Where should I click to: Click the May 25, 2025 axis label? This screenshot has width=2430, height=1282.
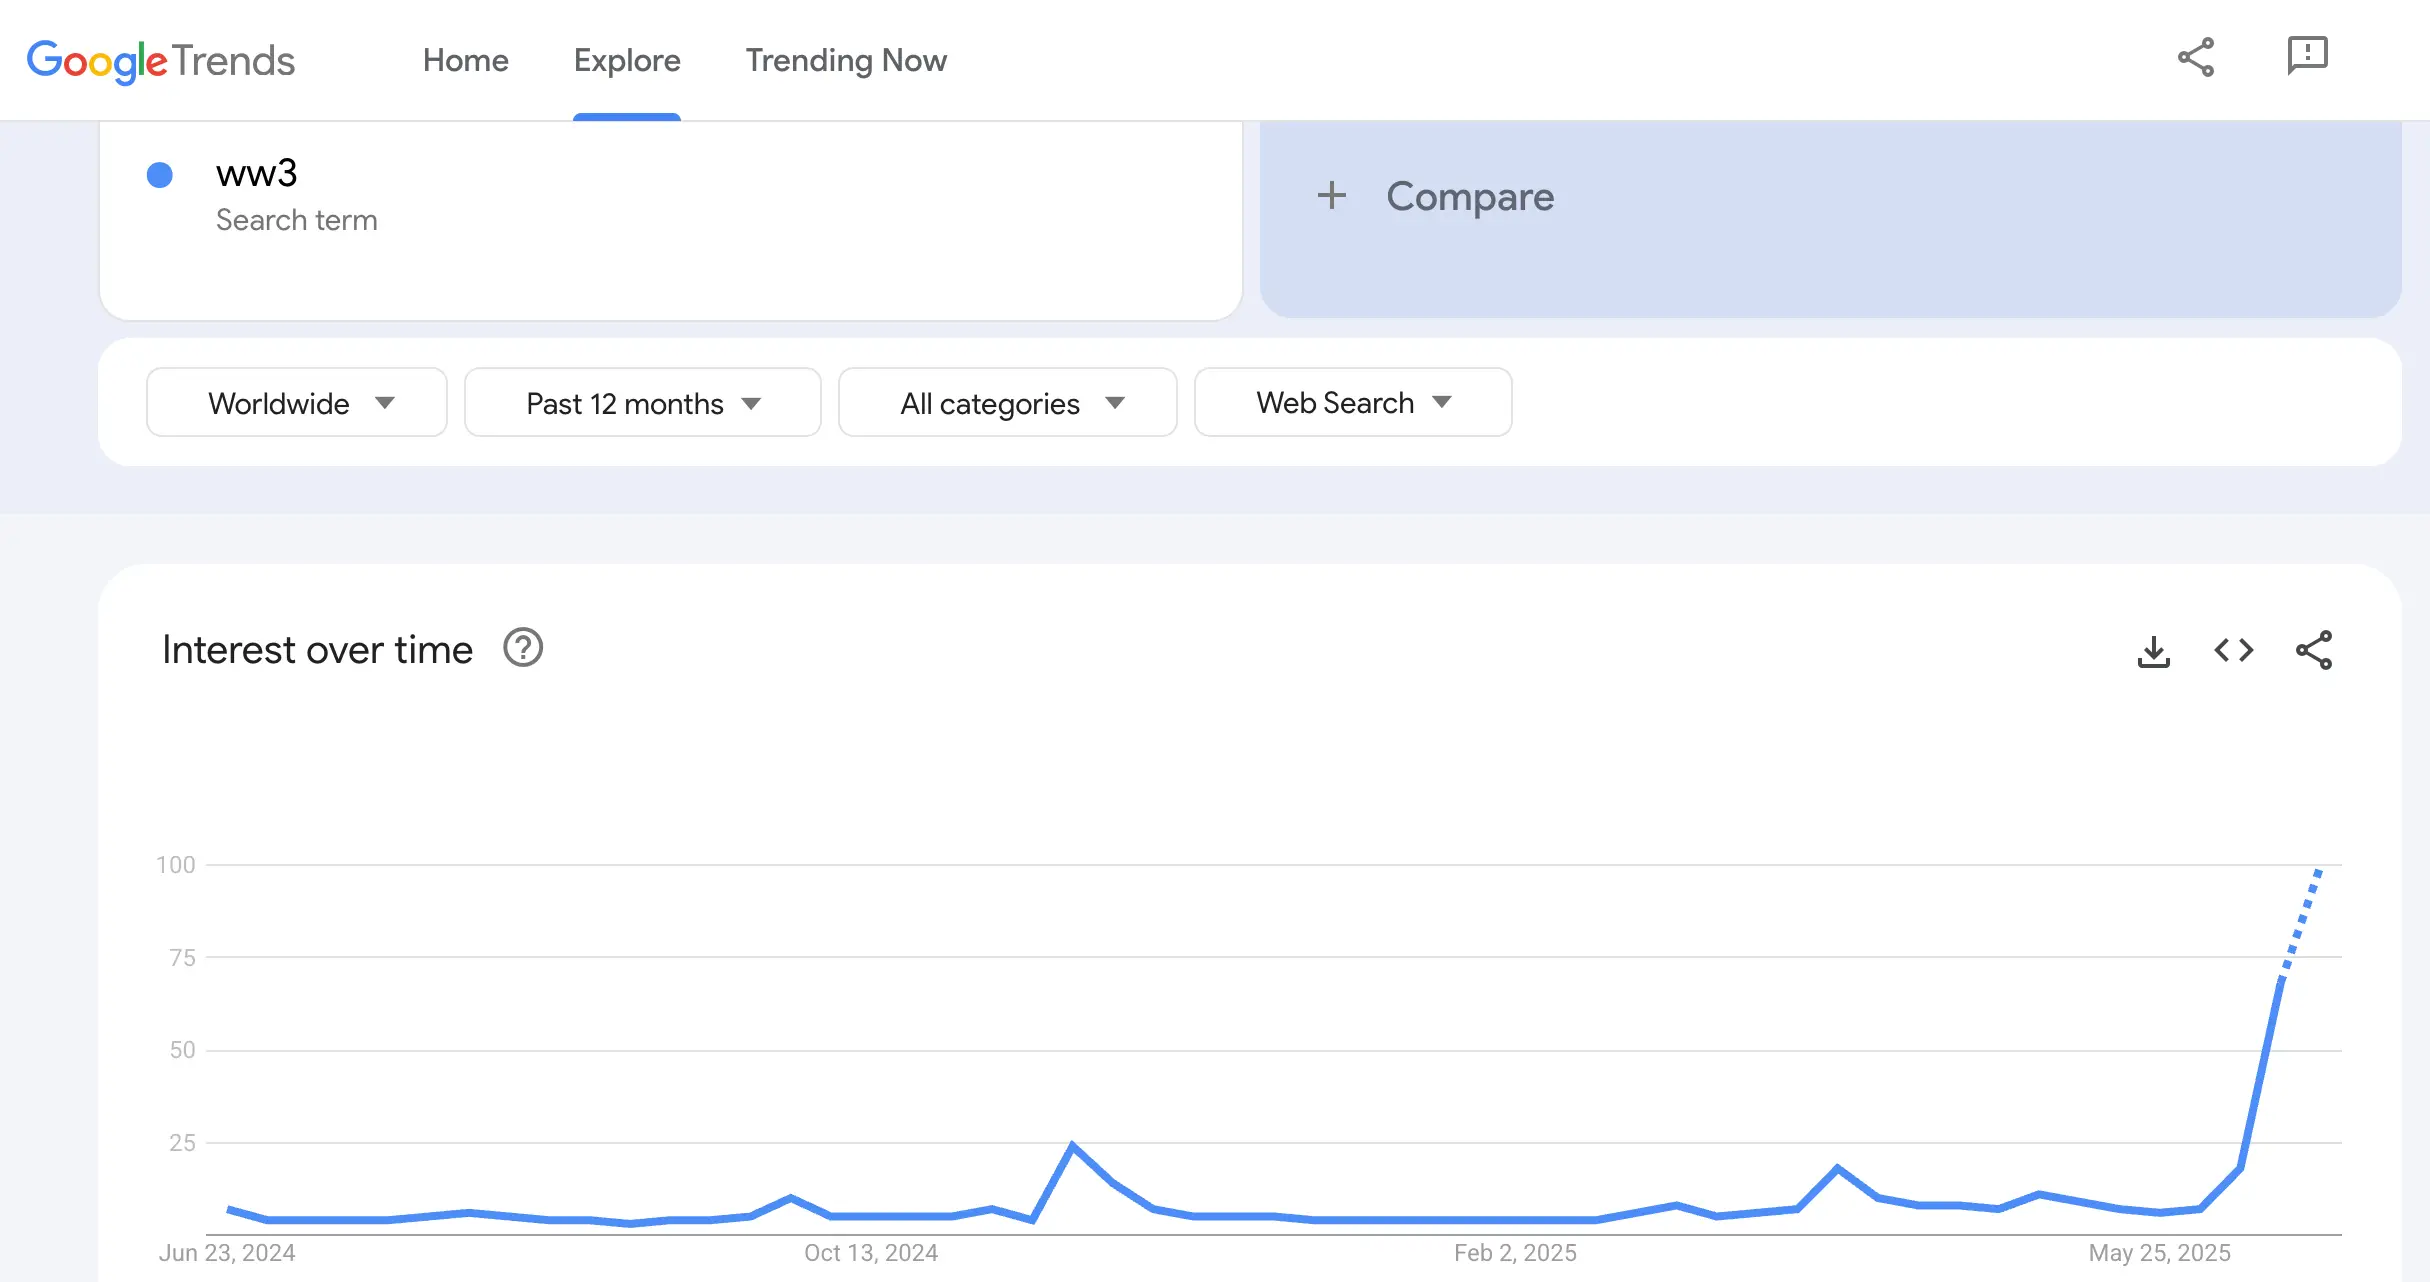2160,1252
